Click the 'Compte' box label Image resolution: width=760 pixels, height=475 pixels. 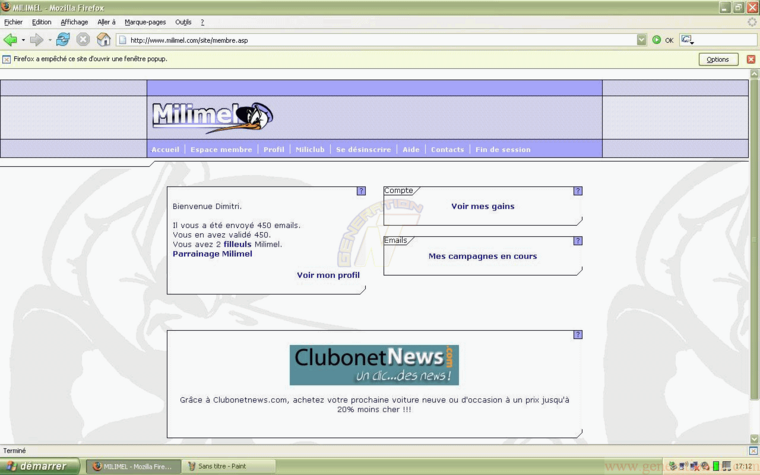[x=398, y=190]
